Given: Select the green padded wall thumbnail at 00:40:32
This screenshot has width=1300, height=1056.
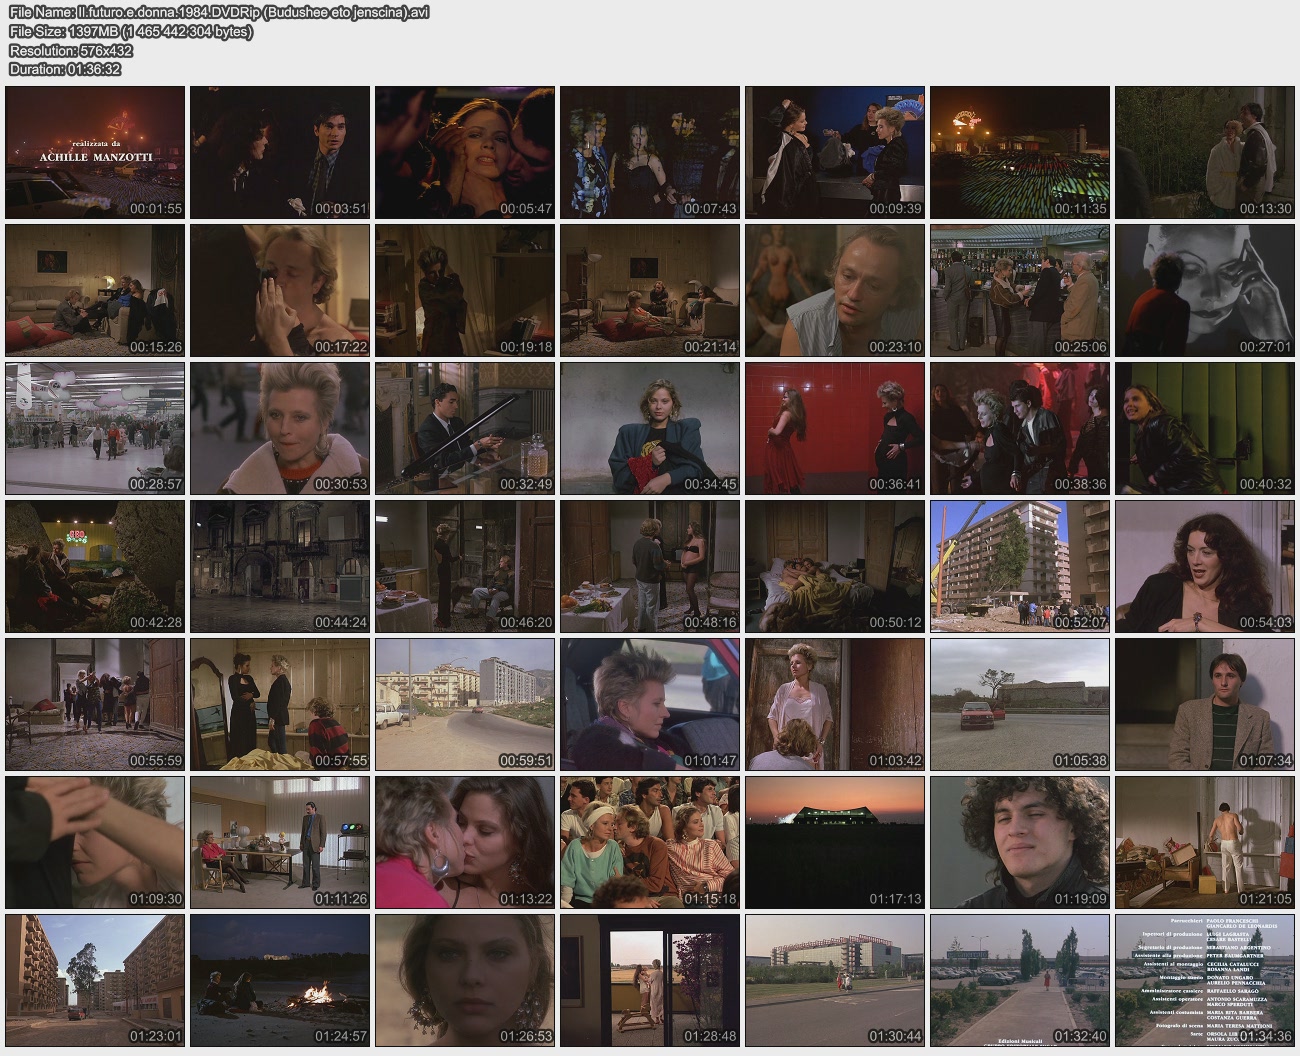Looking at the screenshot, I should click(1205, 428).
